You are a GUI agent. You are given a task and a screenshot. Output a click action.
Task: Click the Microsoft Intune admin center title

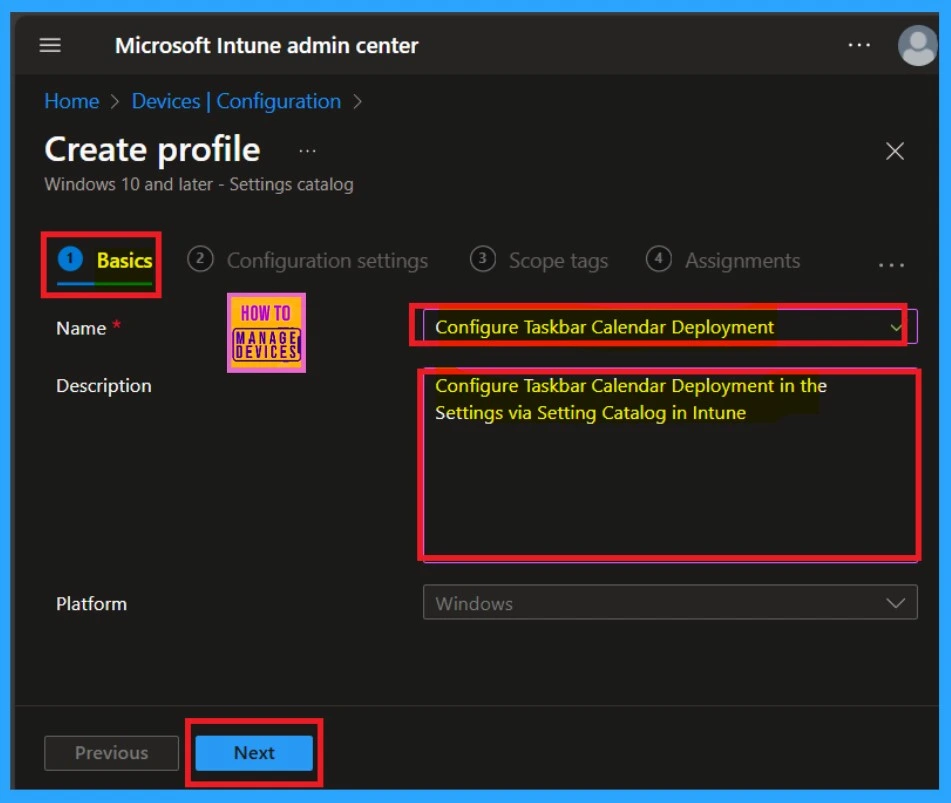[x=267, y=45]
